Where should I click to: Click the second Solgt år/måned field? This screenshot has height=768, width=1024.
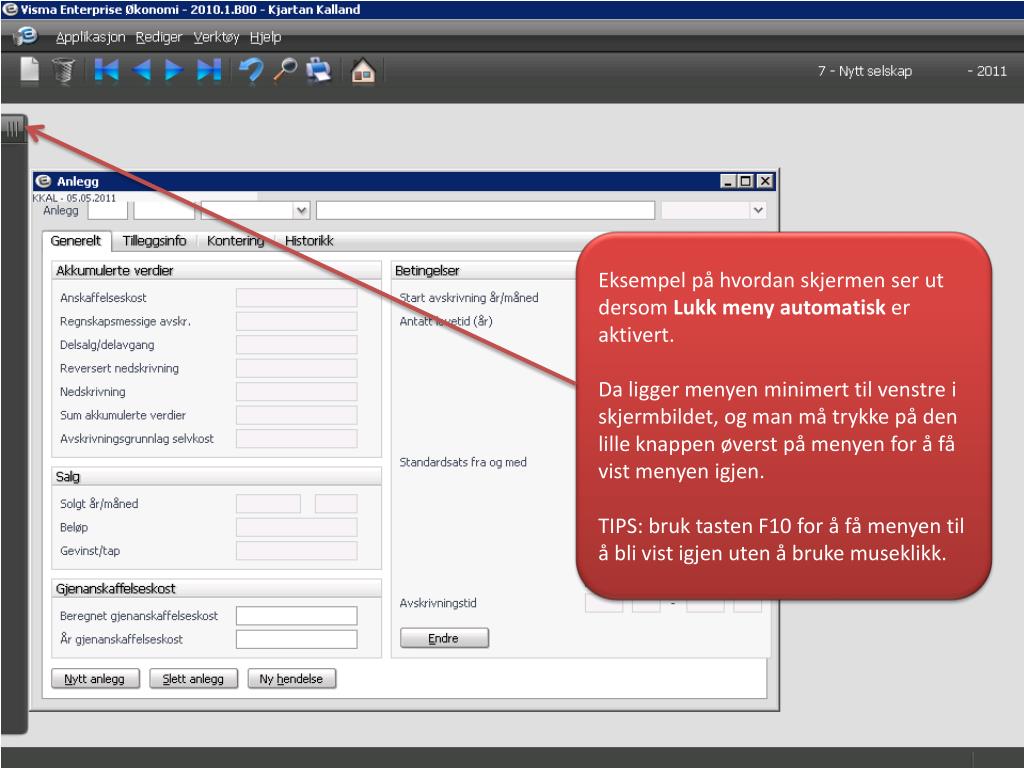click(x=336, y=504)
